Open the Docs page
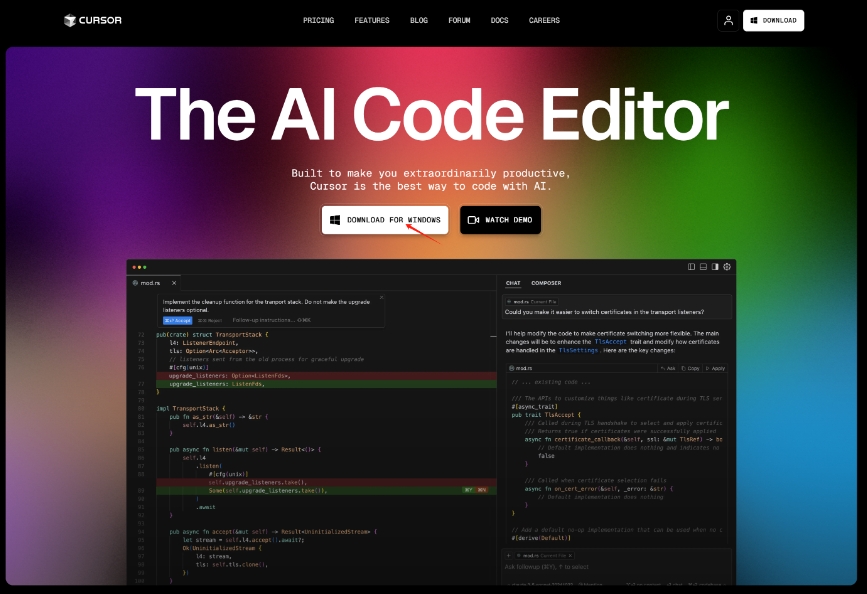 pyautogui.click(x=499, y=20)
